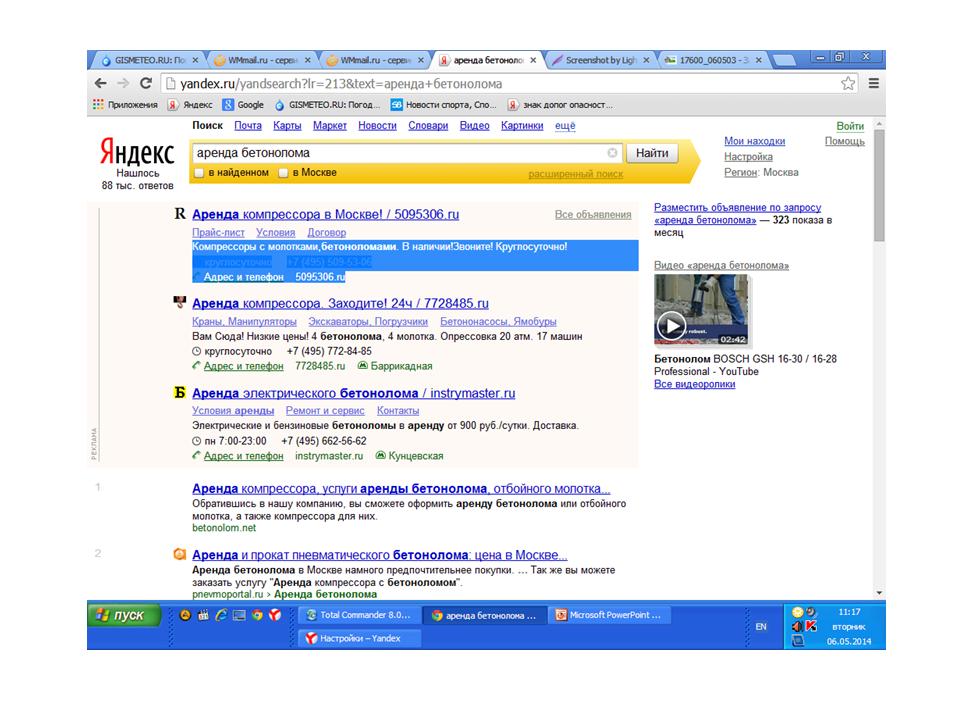Open the расширенный поиск link

(x=576, y=174)
